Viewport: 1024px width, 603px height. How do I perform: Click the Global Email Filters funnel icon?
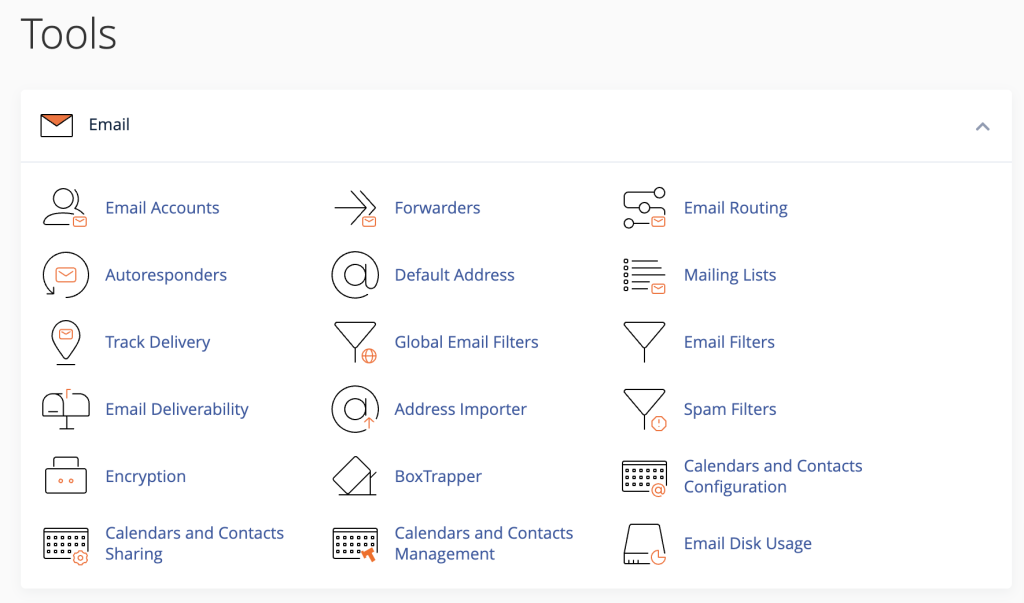tap(356, 342)
